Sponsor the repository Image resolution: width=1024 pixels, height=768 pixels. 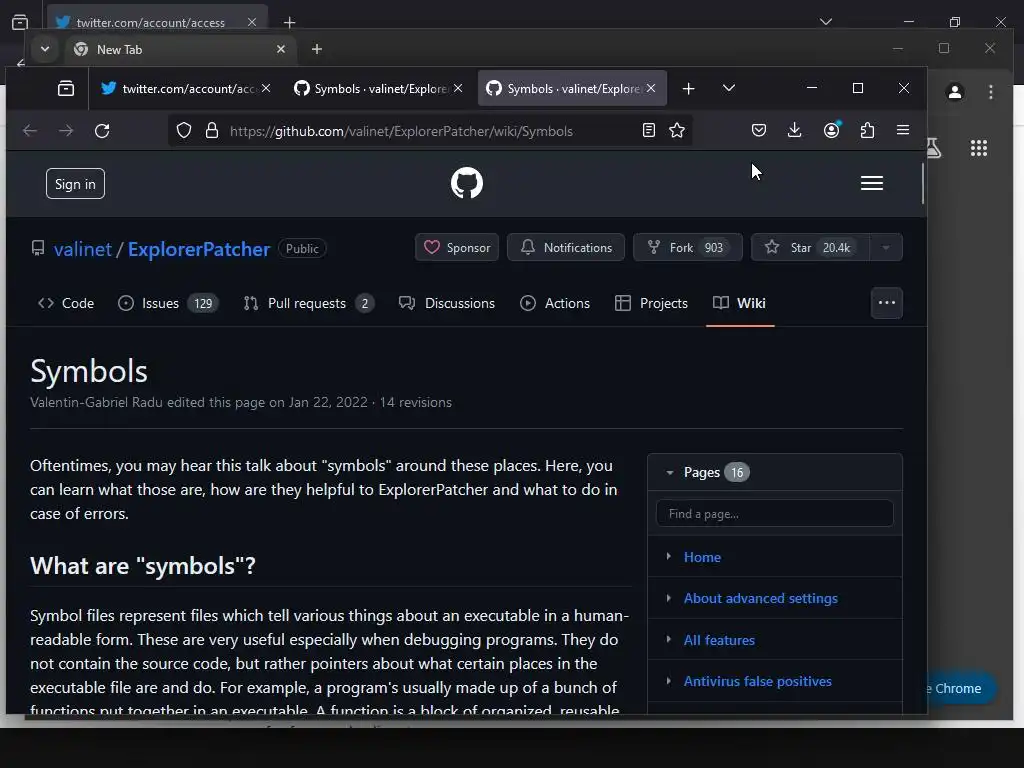coord(456,248)
